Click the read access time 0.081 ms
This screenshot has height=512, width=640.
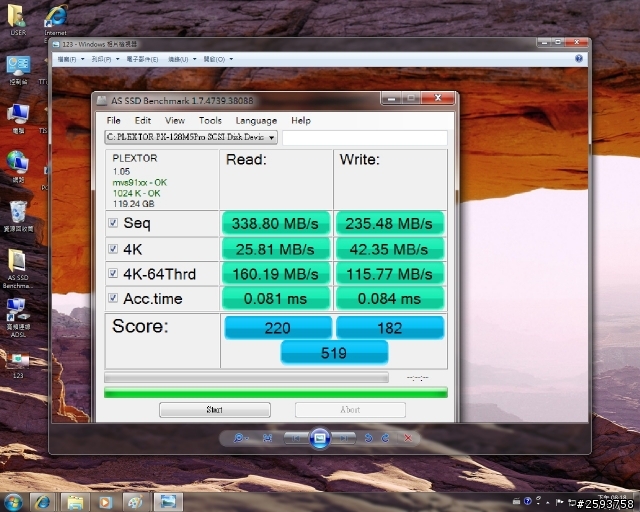tap(276, 298)
